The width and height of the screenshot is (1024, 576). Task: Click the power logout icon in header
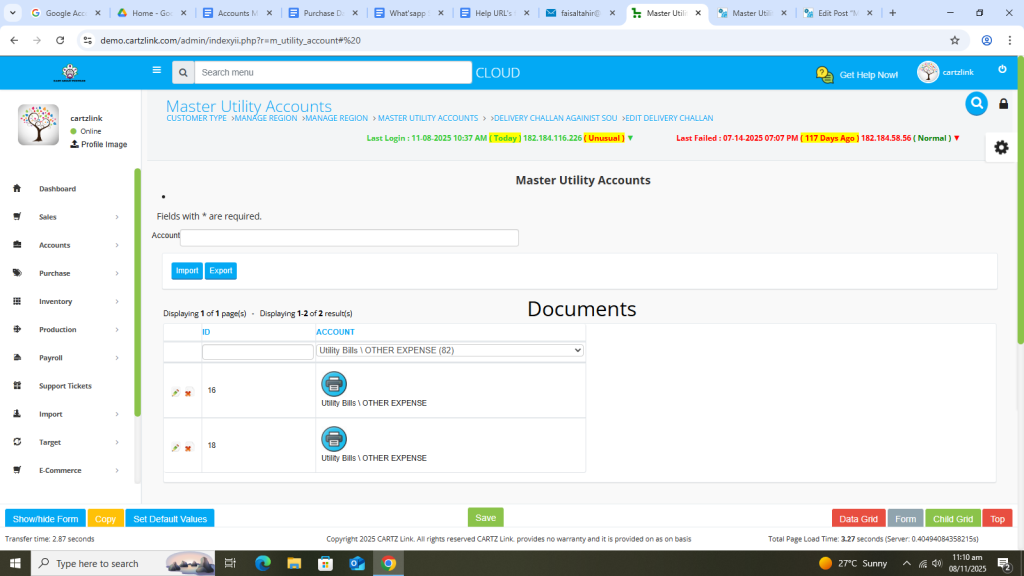point(1003,70)
